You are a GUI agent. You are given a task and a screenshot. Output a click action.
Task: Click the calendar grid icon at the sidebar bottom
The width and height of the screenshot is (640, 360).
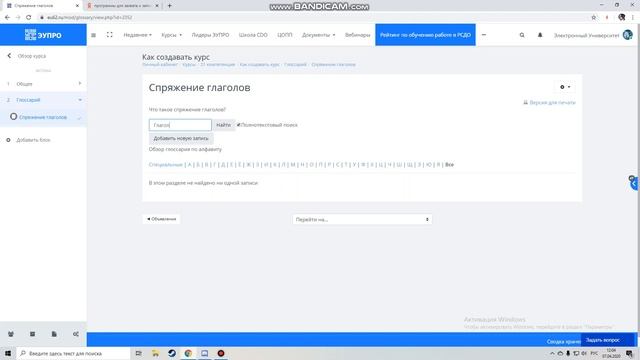[32, 334]
